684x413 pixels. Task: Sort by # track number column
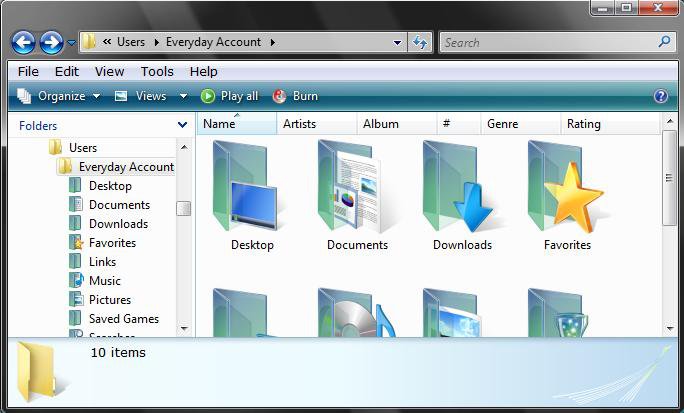(459, 124)
